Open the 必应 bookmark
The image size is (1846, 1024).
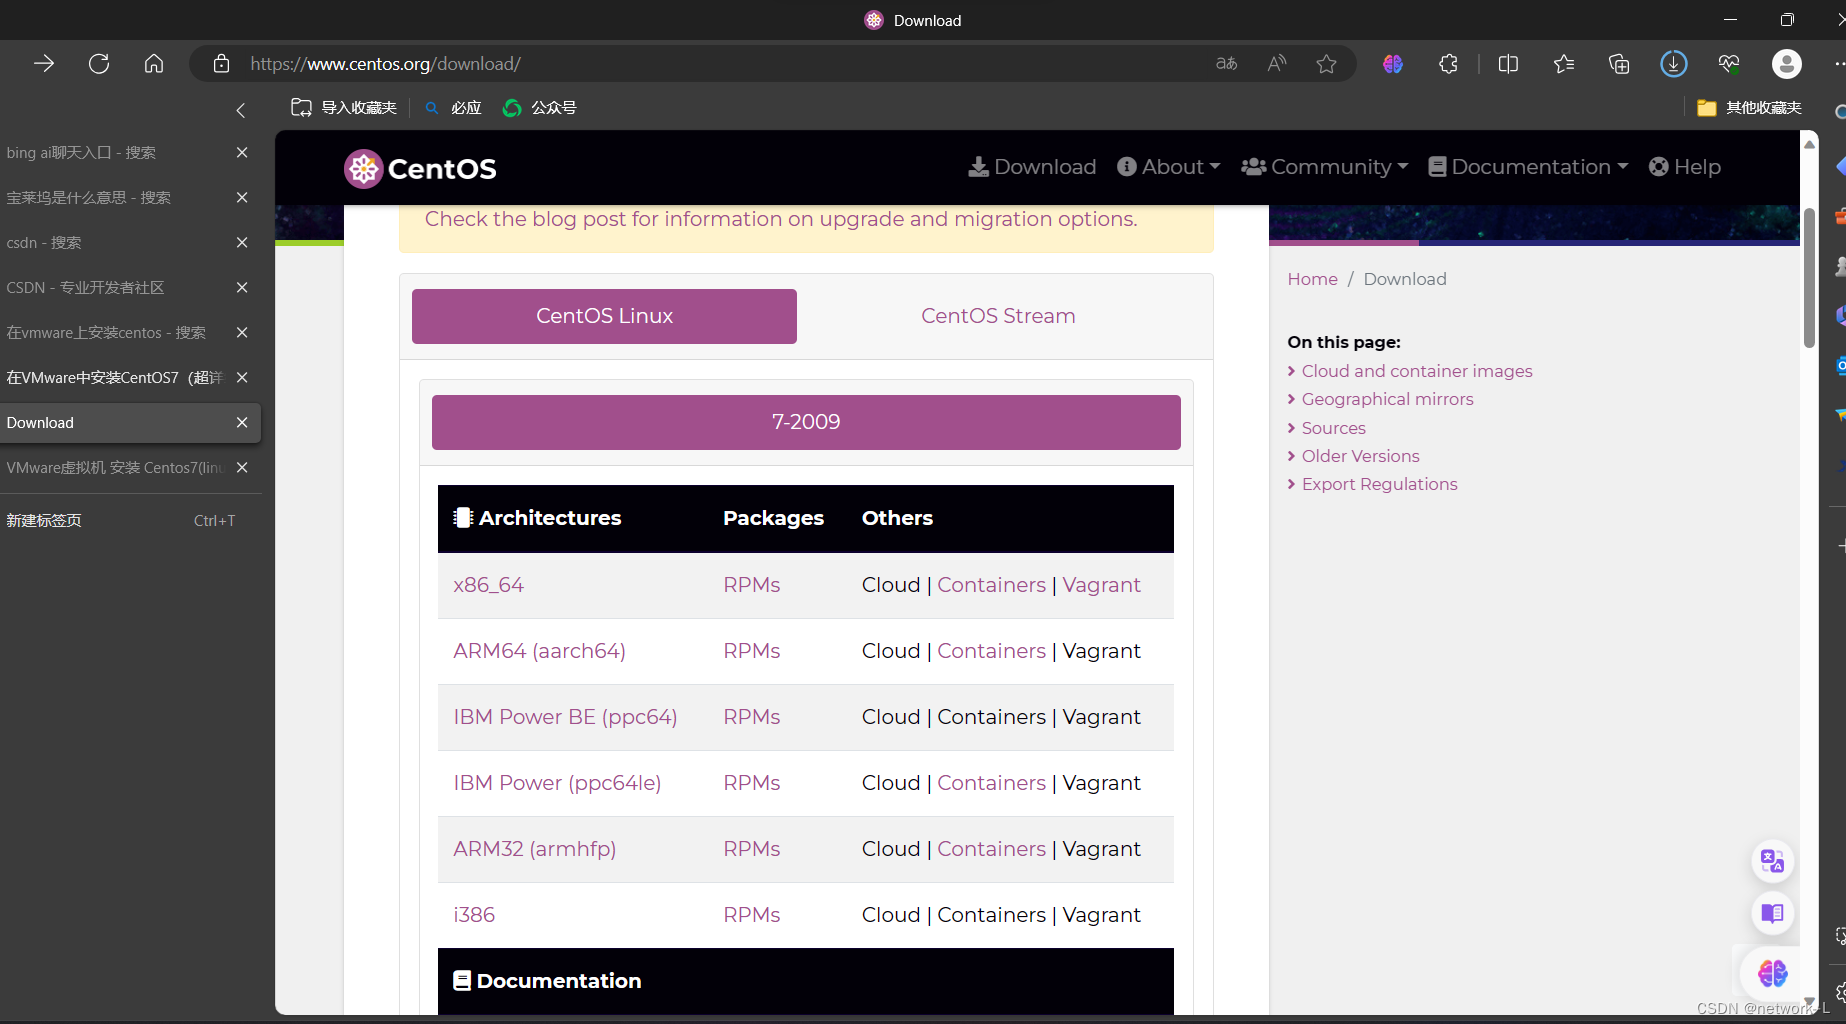(453, 108)
